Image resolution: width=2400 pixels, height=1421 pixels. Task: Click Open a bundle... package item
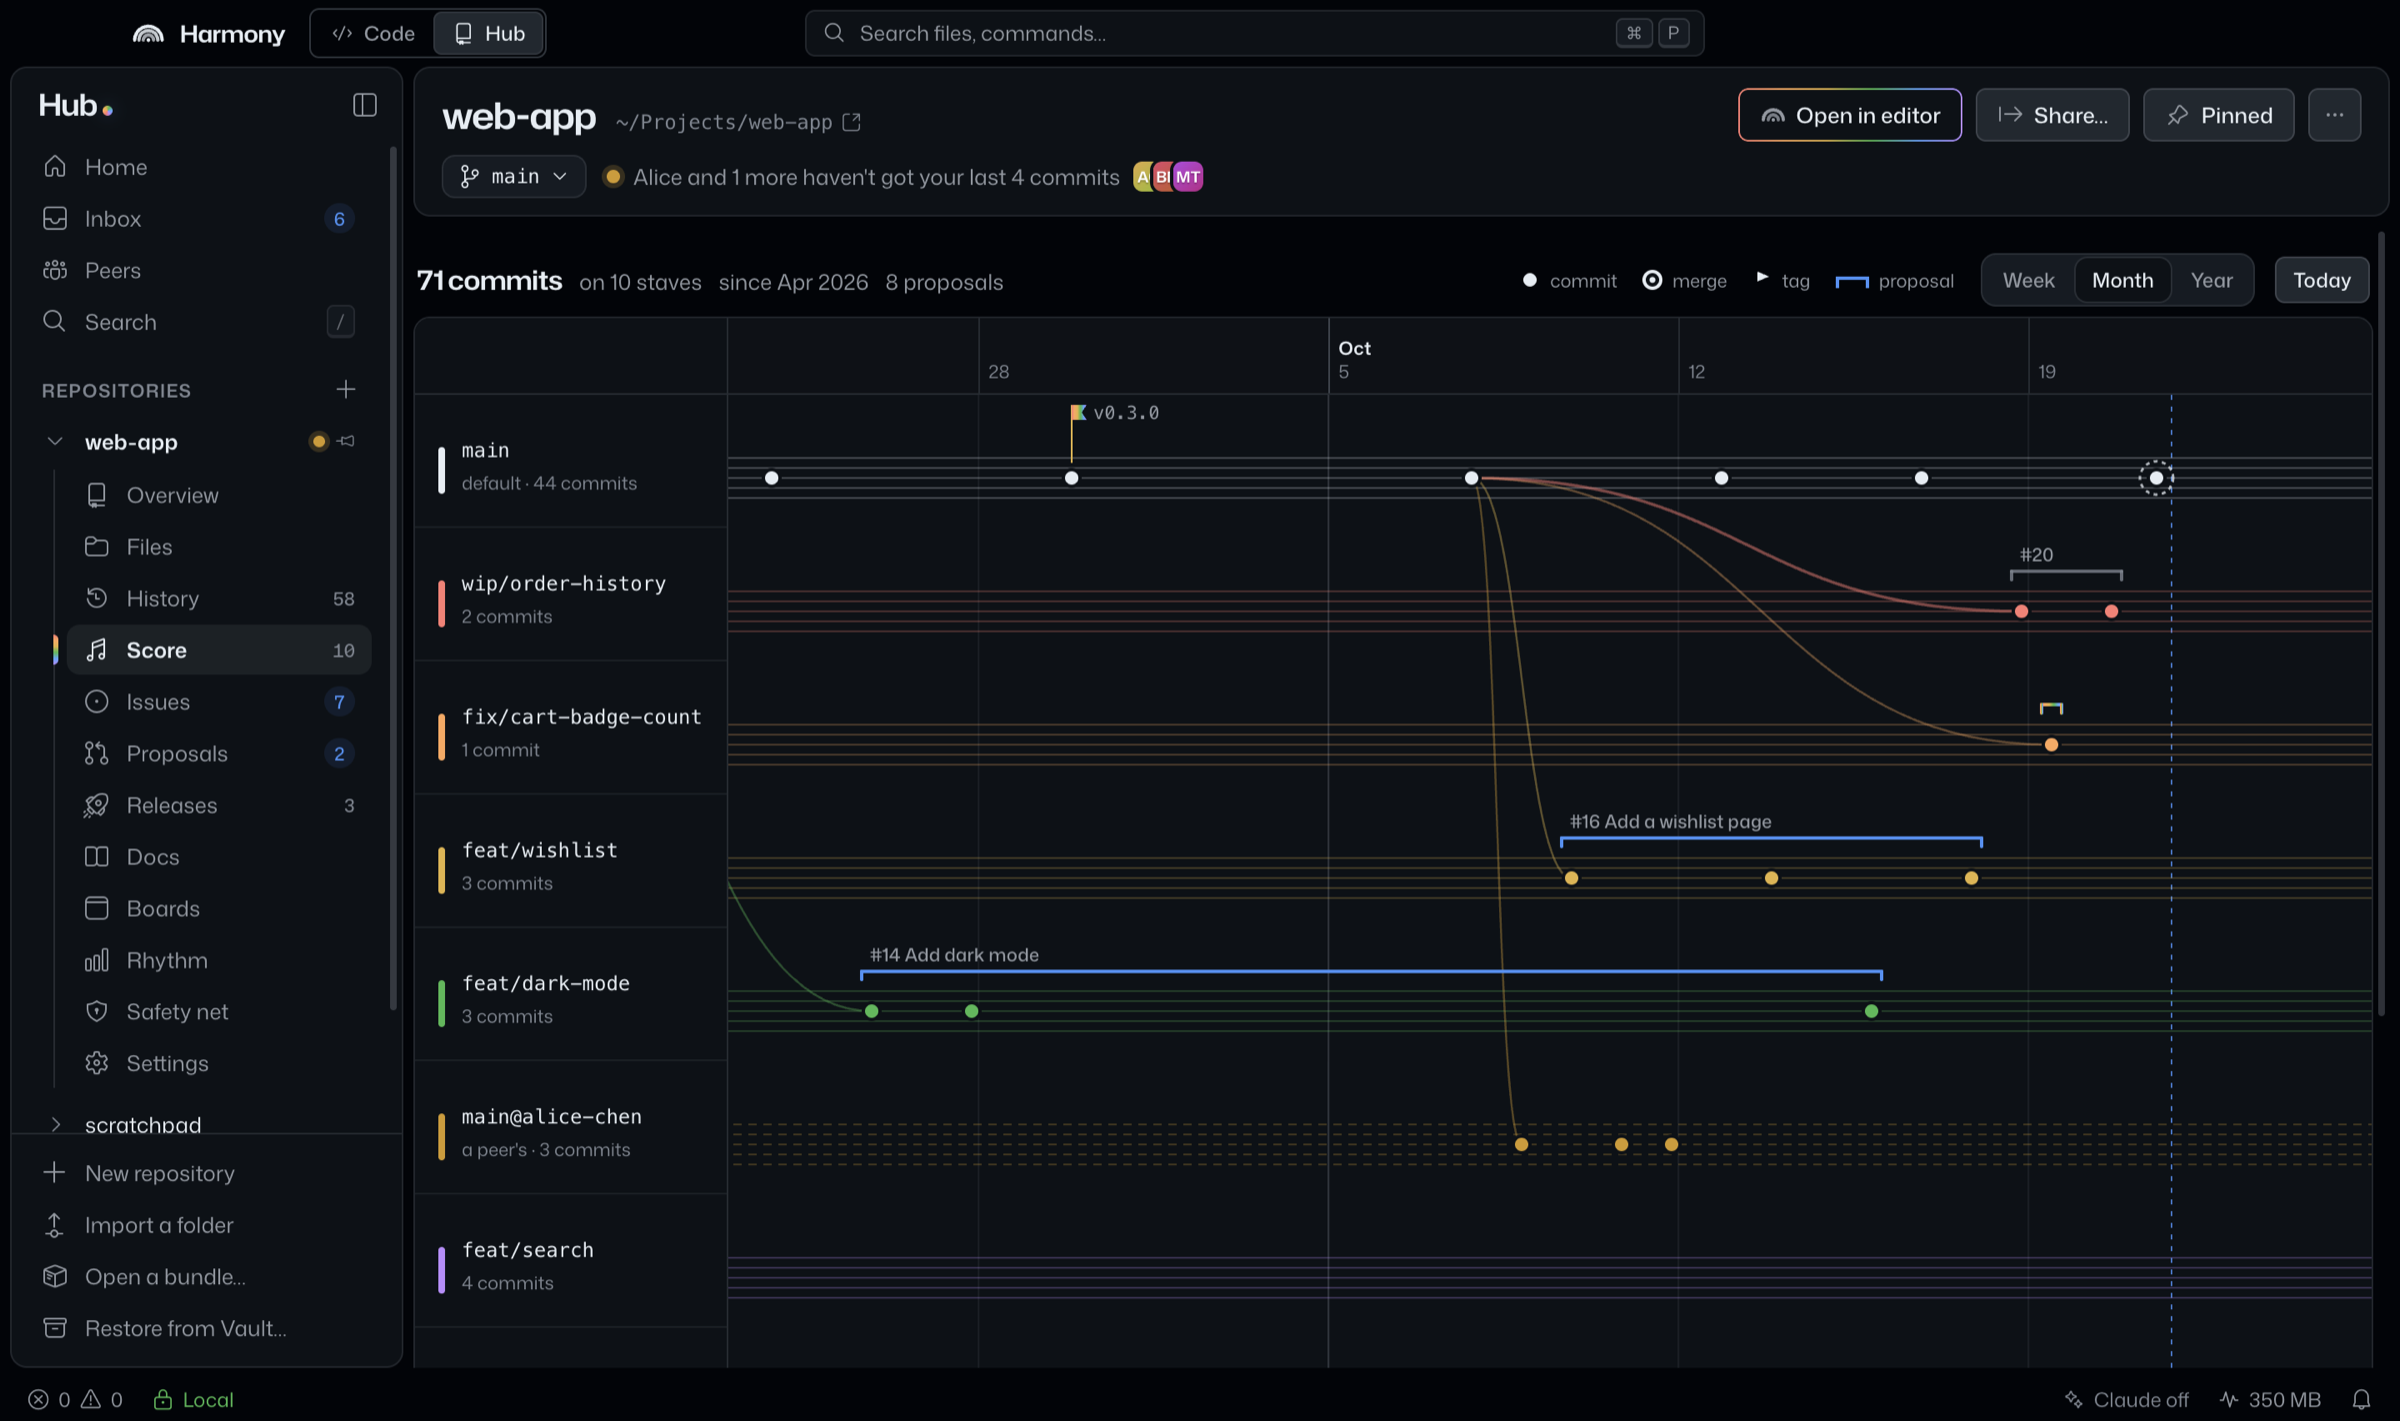pos(200,1277)
